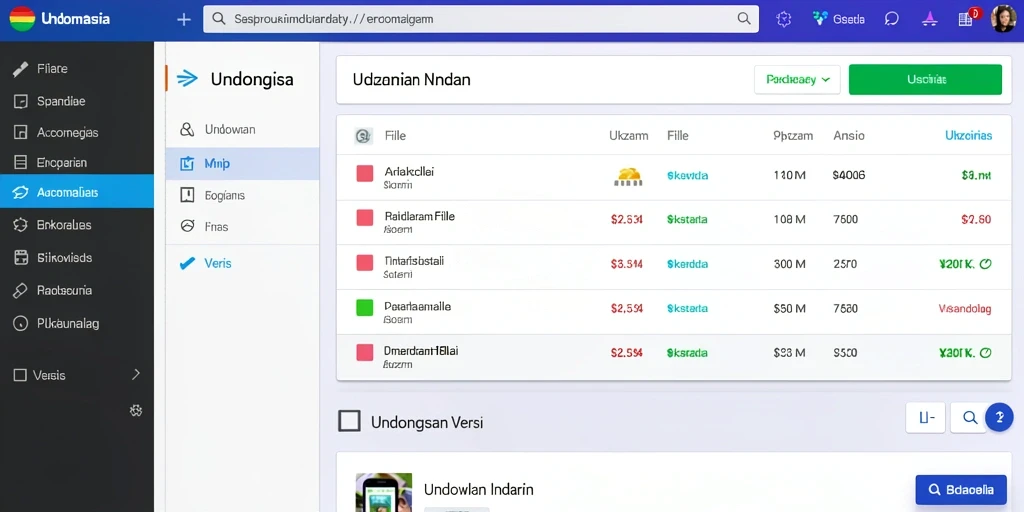The image size is (1024, 512).
Task: Select Accomegias in the dark sidebar
Action: (x=76, y=133)
